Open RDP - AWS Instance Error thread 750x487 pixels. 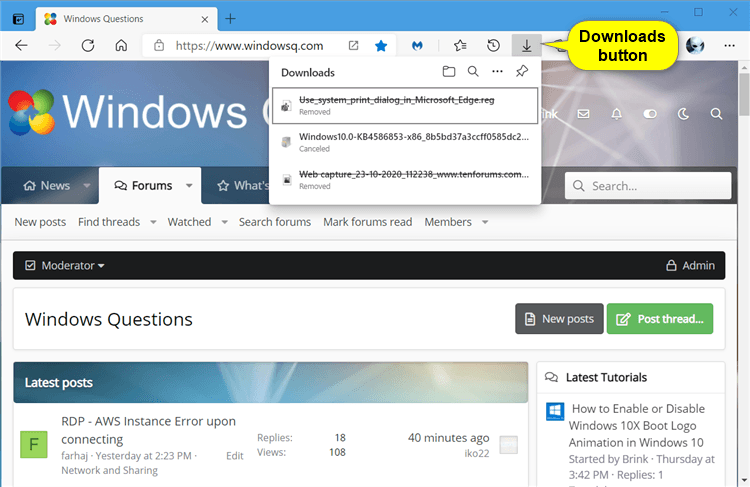[148, 430]
